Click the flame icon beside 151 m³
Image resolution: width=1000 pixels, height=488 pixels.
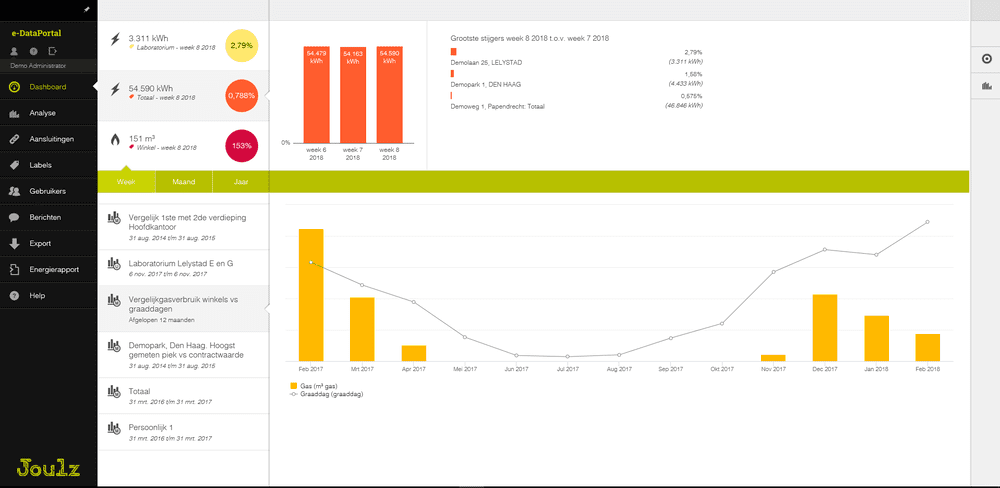[x=115, y=141]
